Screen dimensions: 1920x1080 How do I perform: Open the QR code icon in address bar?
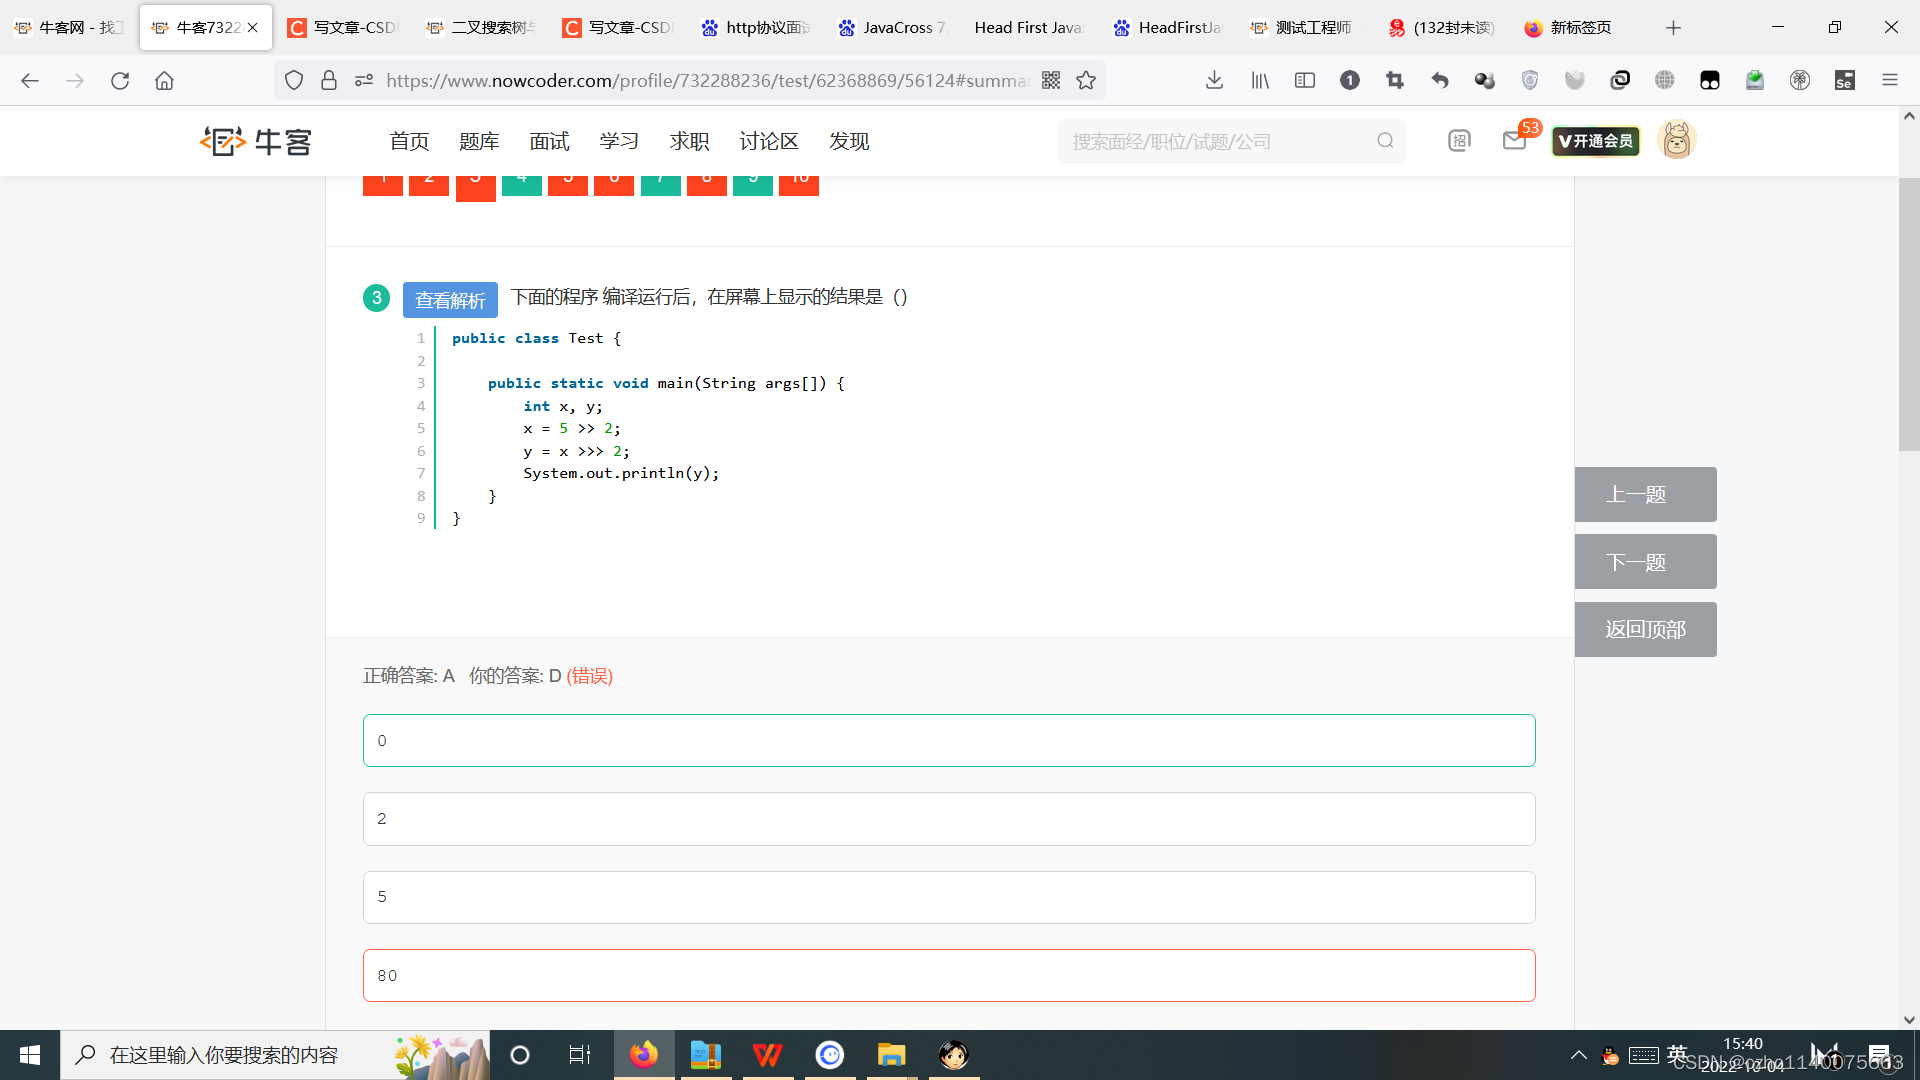click(x=1051, y=80)
